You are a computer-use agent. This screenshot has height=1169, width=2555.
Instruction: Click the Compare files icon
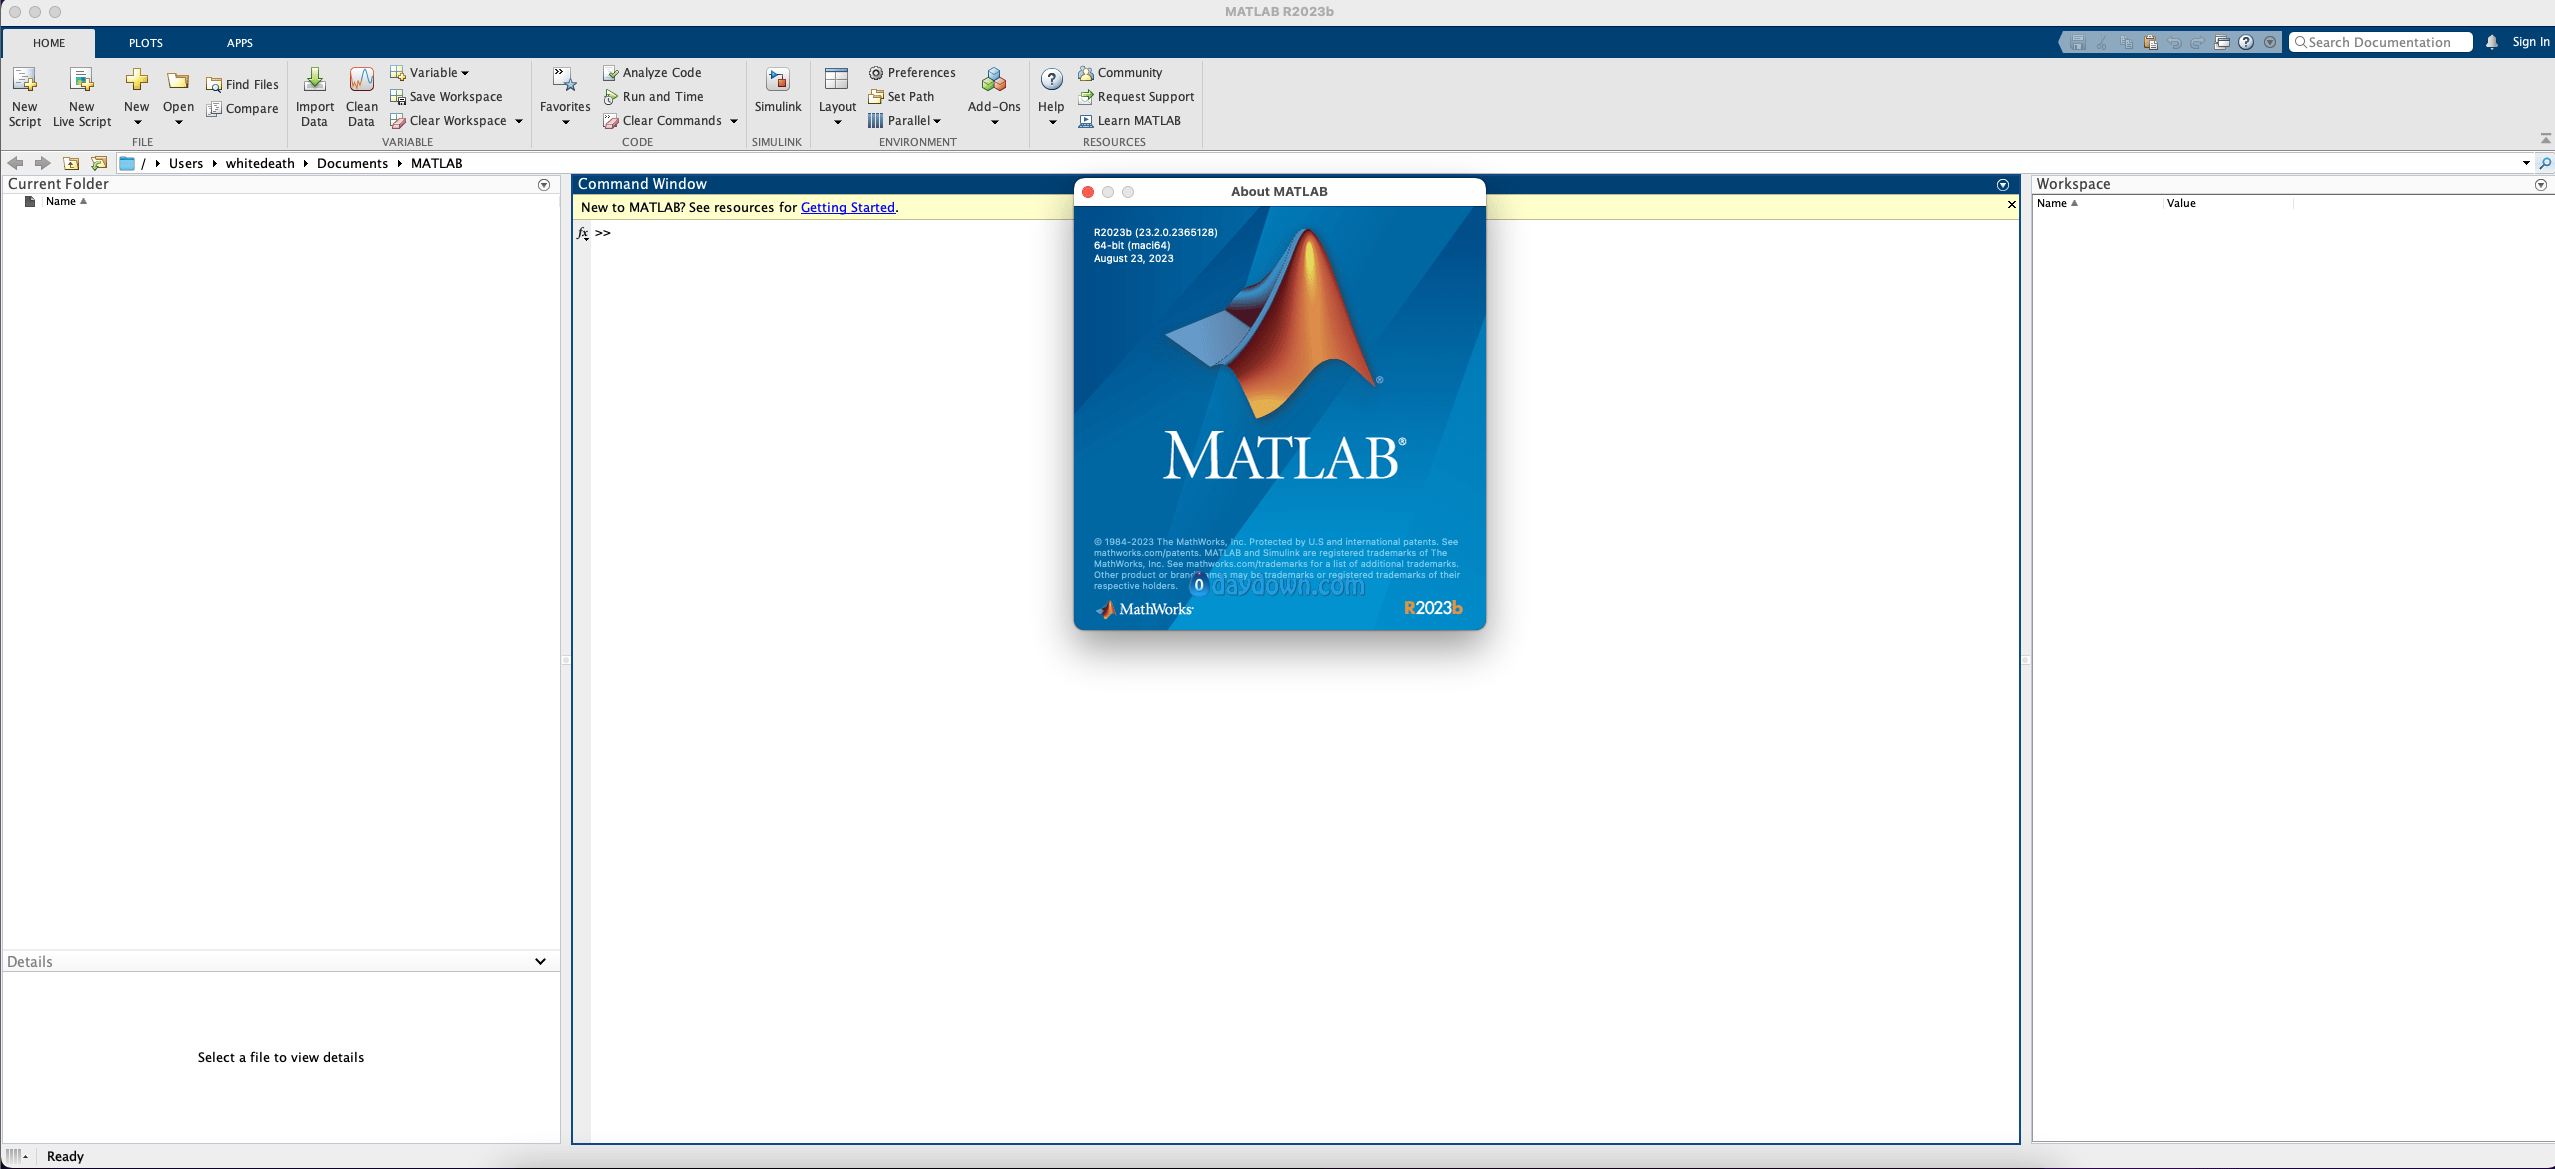pos(214,109)
